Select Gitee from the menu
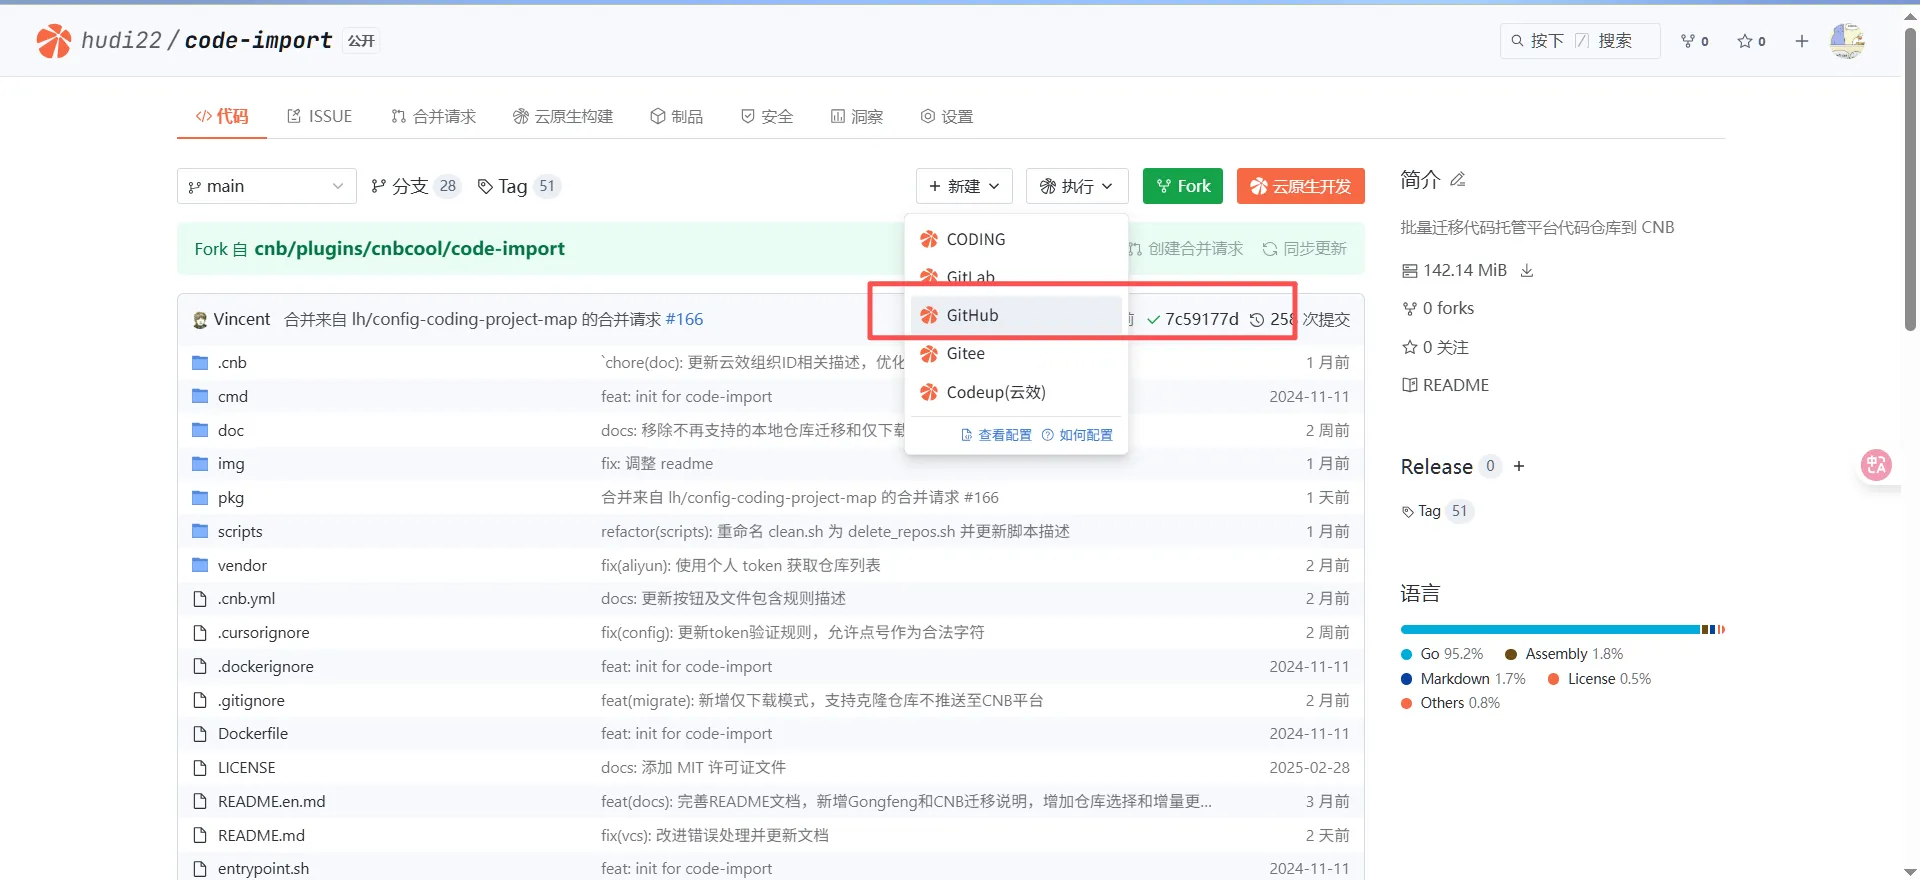Image resolution: width=1920 pixels, height=880 pixels. coord(1016,354)
